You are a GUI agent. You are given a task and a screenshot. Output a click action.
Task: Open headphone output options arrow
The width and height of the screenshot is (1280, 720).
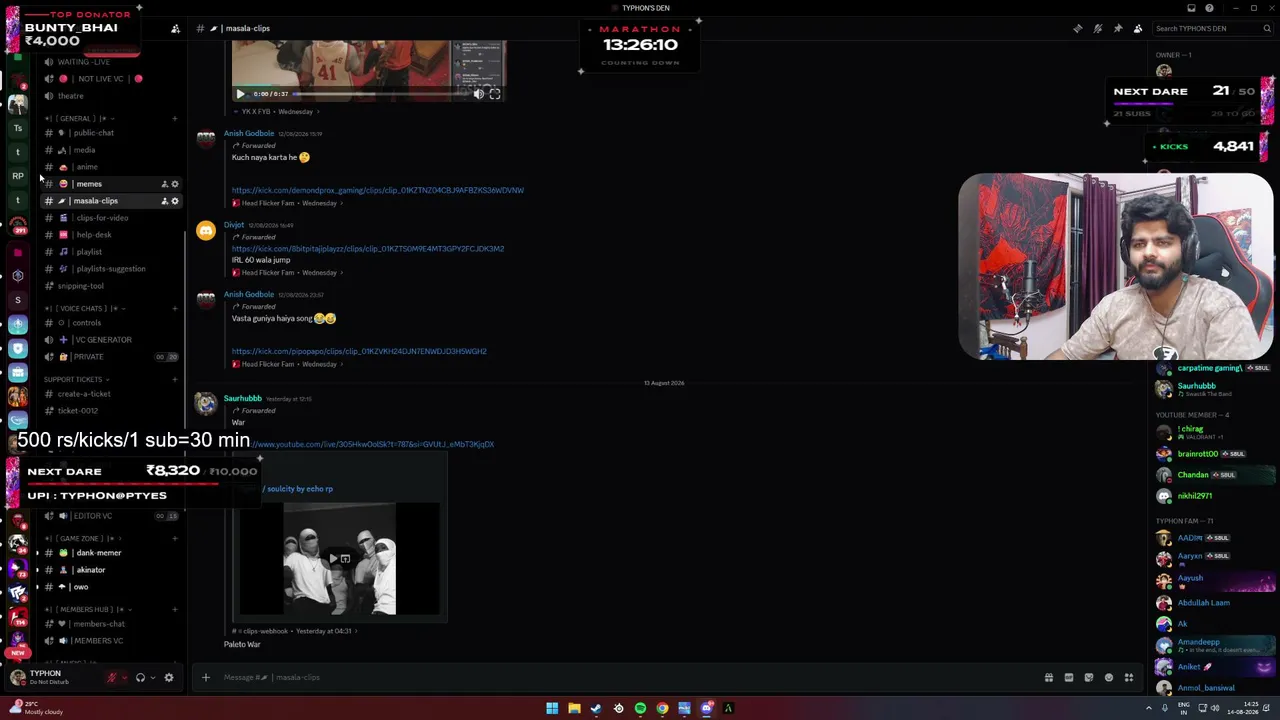(152, 677)
